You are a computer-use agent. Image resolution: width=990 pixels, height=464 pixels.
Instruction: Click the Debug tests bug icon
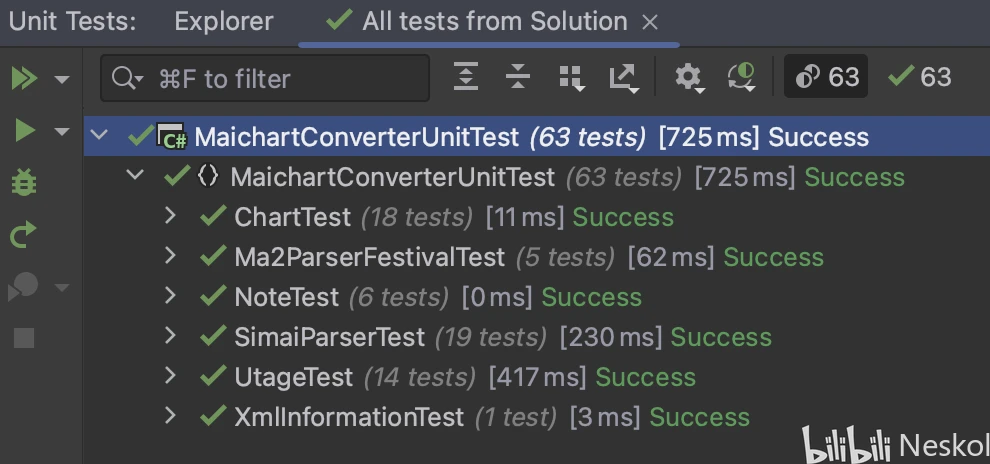24,183
